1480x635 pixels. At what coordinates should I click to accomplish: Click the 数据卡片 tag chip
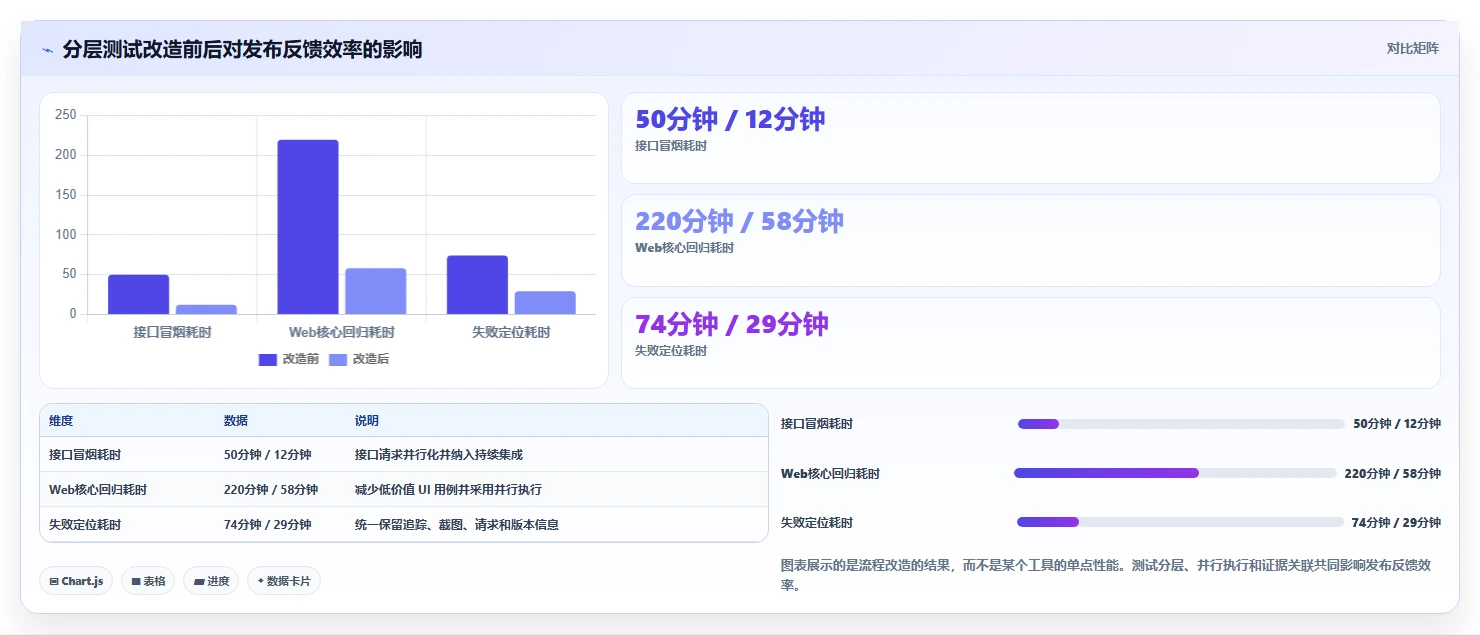(x=284, y=581)
